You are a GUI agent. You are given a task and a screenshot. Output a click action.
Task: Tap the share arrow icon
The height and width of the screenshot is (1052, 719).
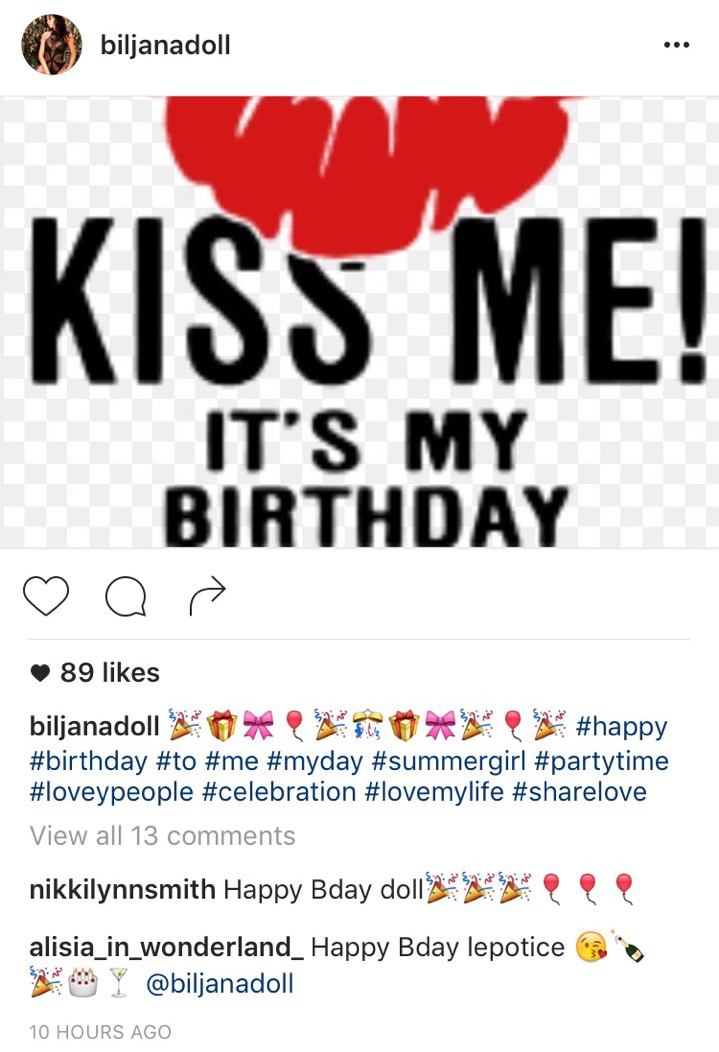pyautogui.click(x=207, y=594)
